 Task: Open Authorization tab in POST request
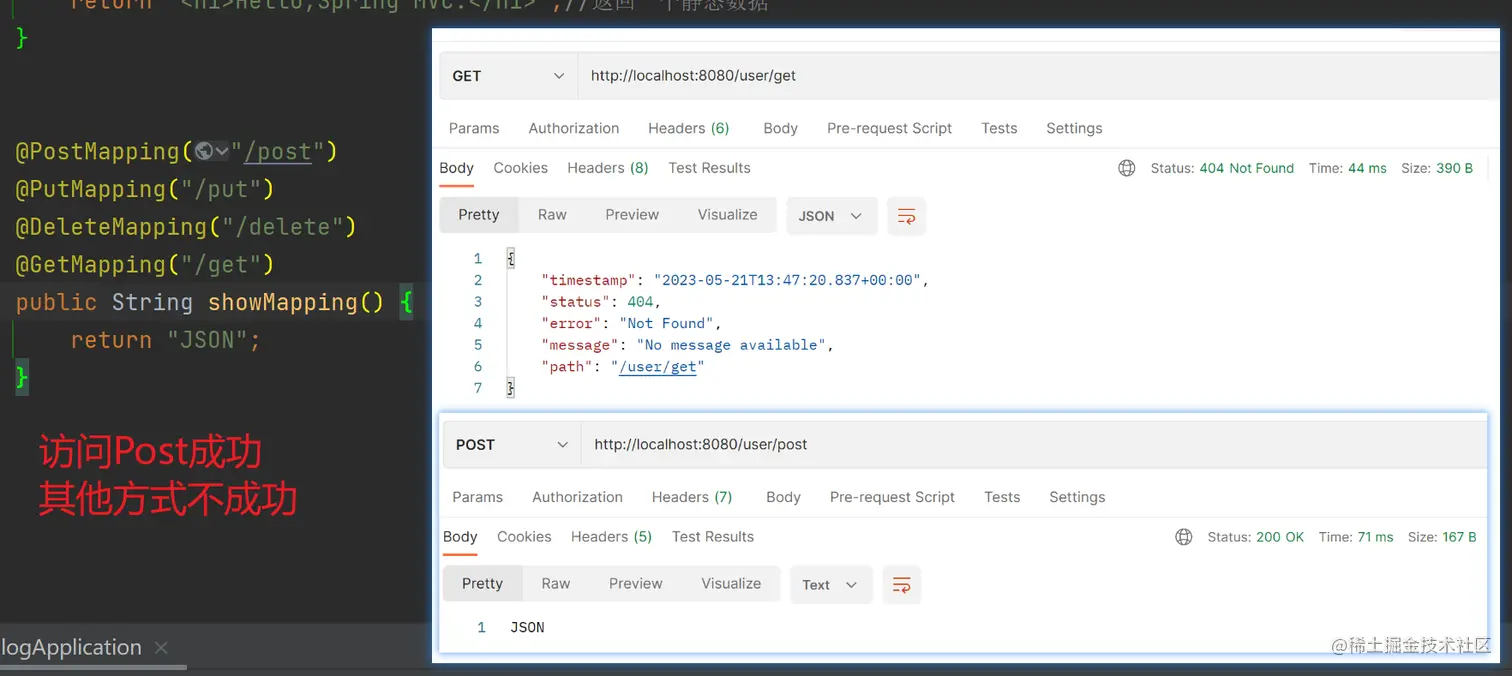[x=577, y=497]
